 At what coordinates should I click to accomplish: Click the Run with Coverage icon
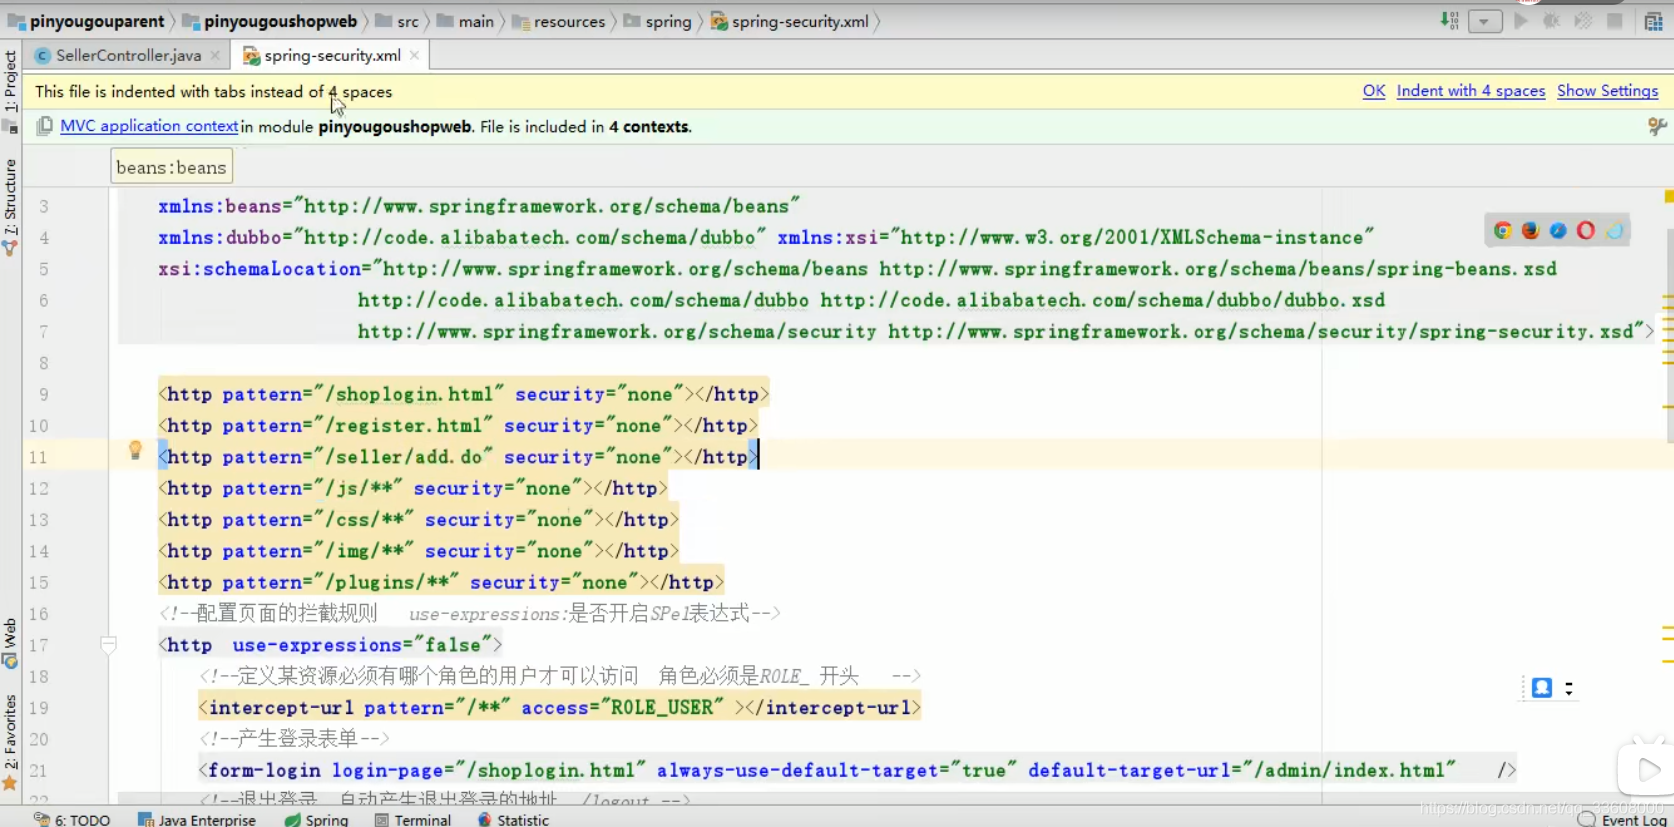click(x=1583, y=21)
